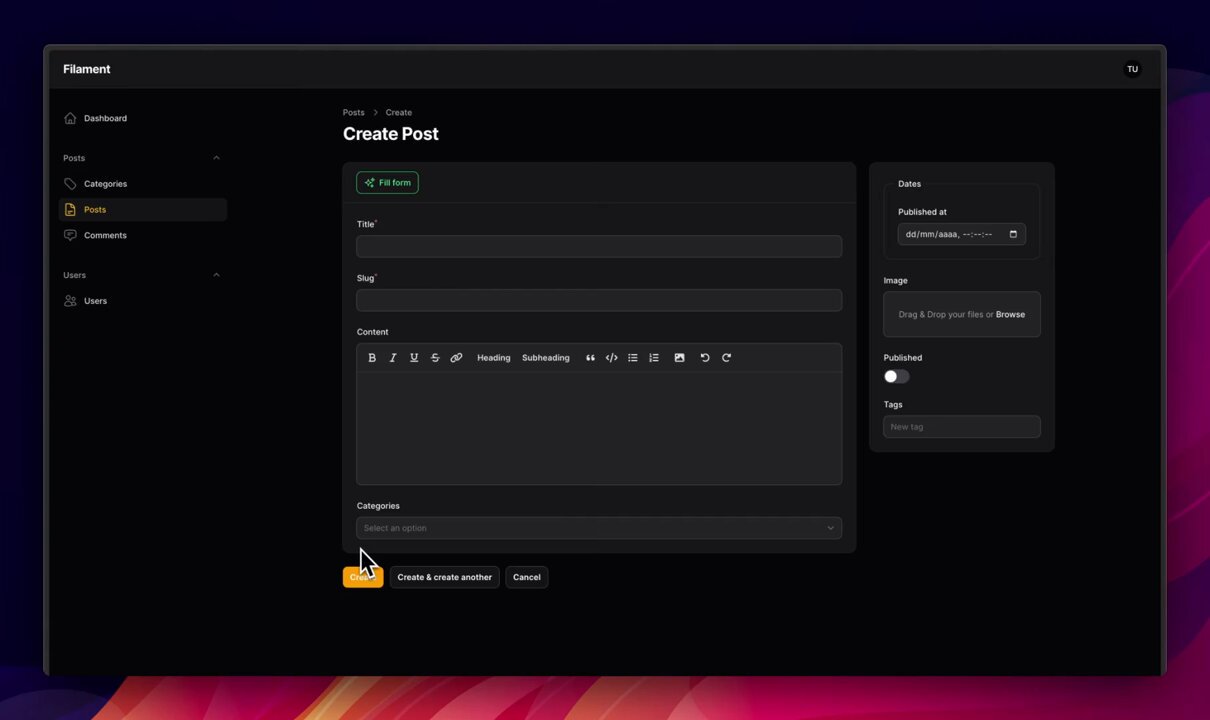Browse files for Image upload

point(1010,315)
